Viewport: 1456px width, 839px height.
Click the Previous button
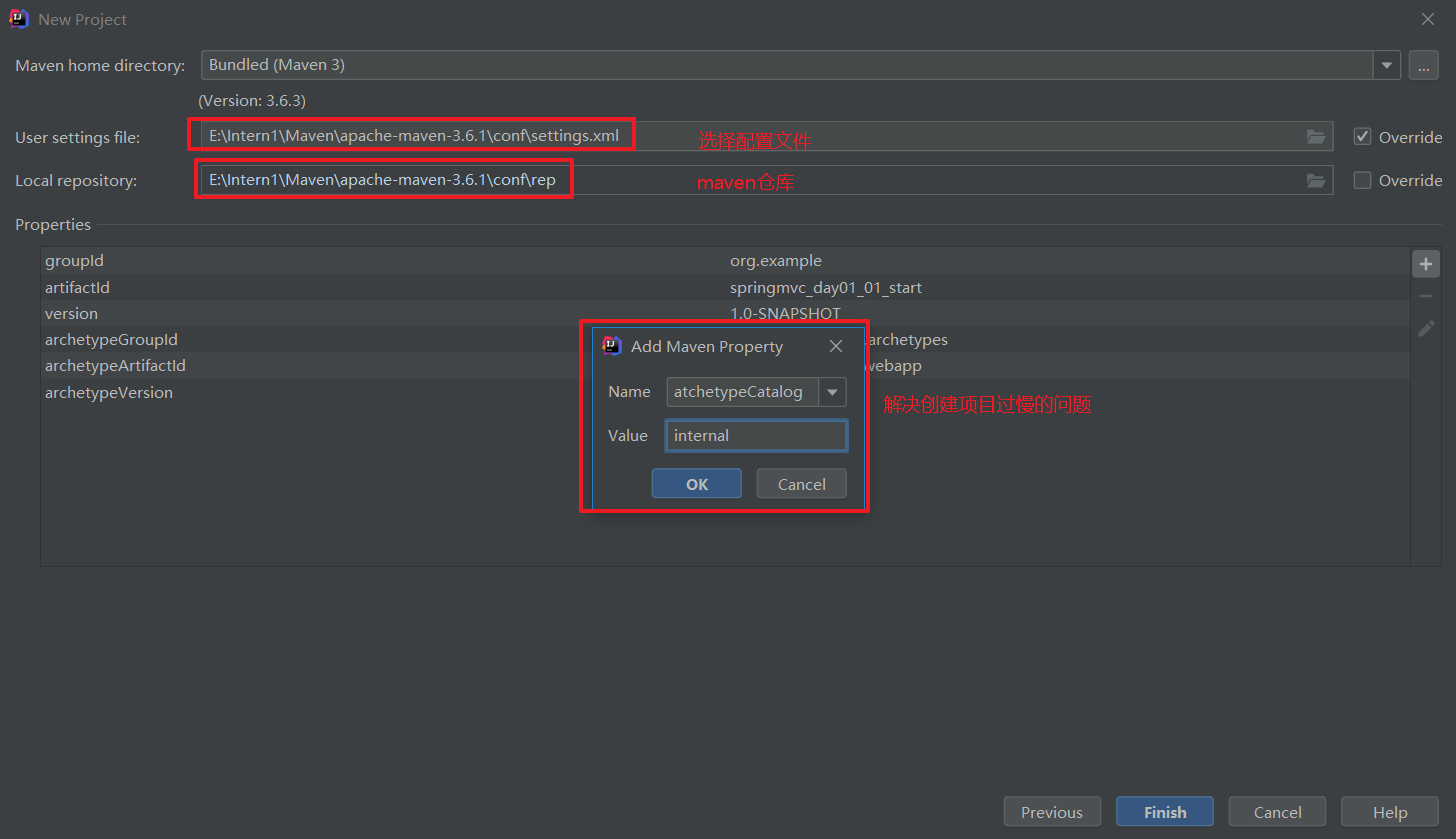coord(1052,812)
